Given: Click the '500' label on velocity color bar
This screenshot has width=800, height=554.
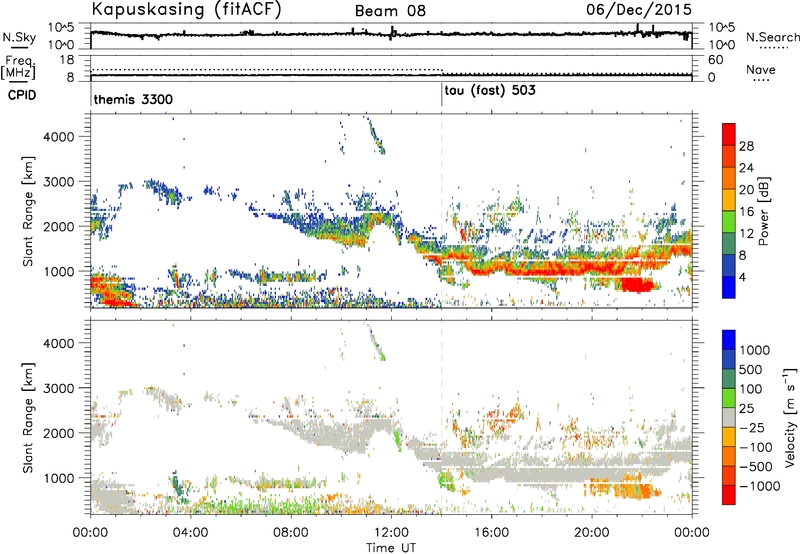Looking at the screenshot, I should 751,370.
